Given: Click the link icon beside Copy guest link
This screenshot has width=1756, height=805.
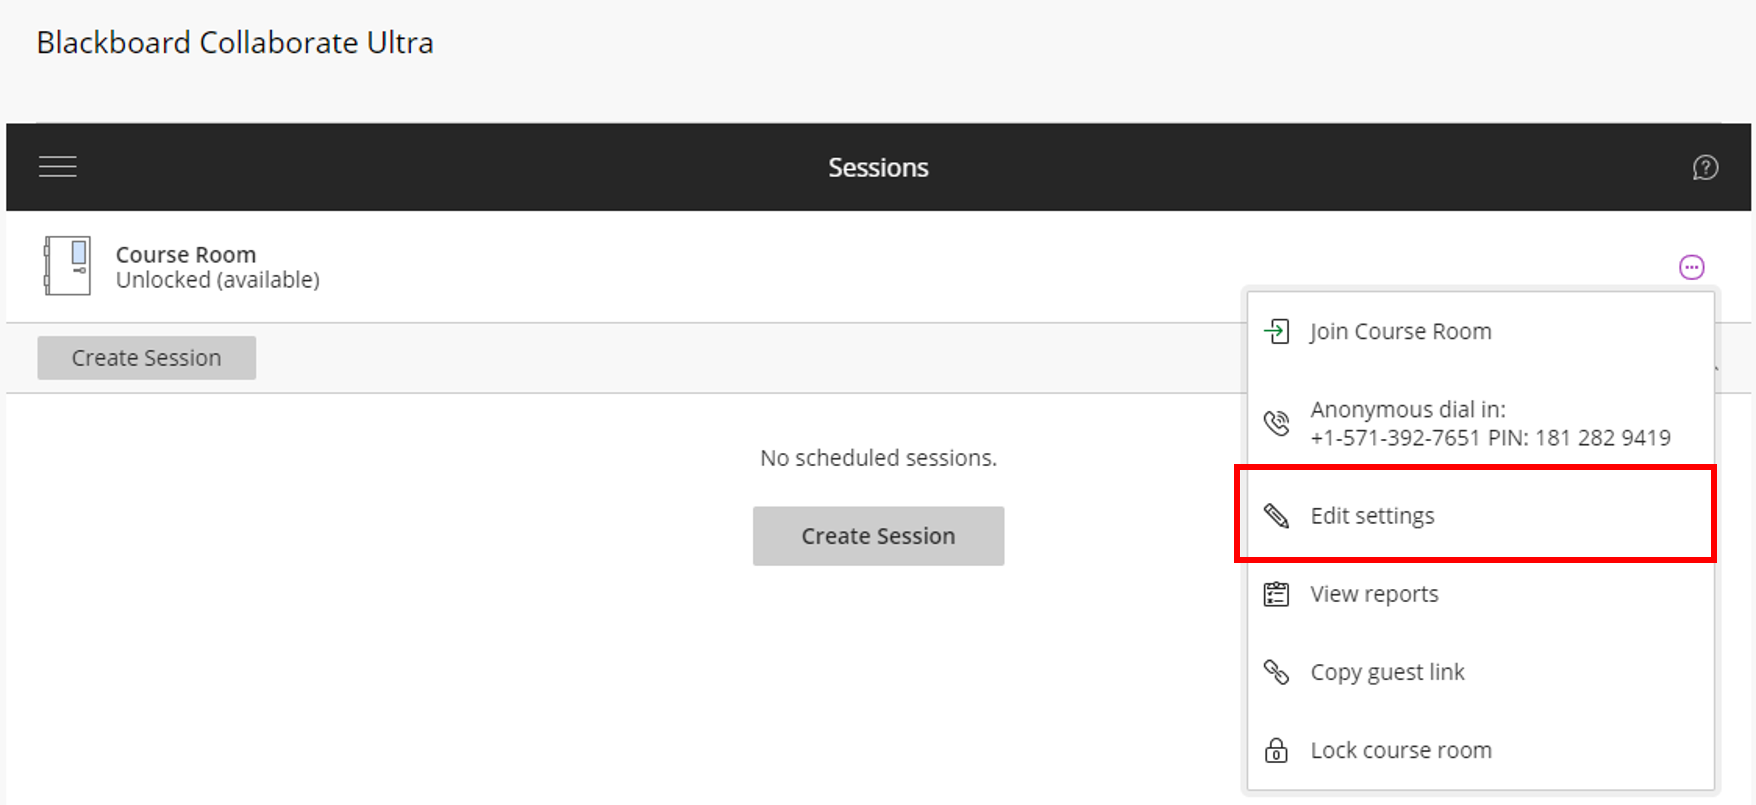Looking at the screenshot, I should [1276, 671].
